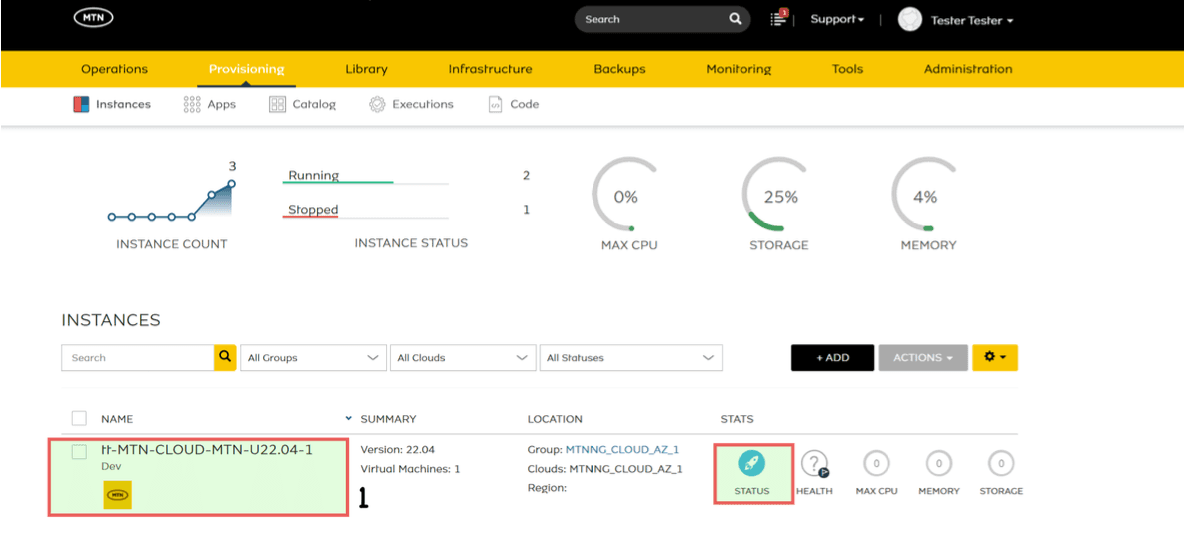Click the MEMORY 4% gauge
This screenshot has height=551, width=1186.
pos(925,197)
